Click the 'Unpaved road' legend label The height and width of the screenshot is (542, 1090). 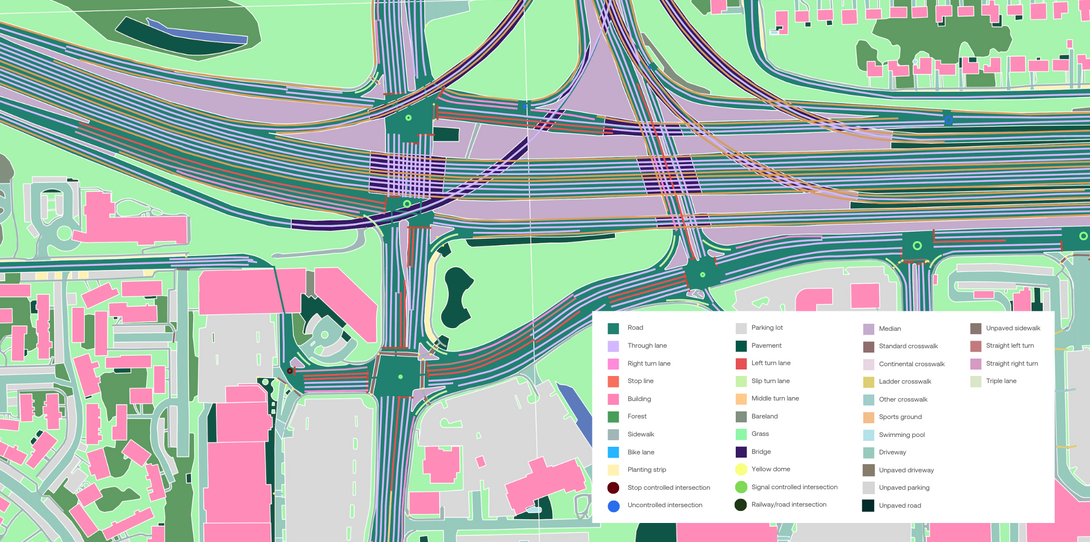900,506
